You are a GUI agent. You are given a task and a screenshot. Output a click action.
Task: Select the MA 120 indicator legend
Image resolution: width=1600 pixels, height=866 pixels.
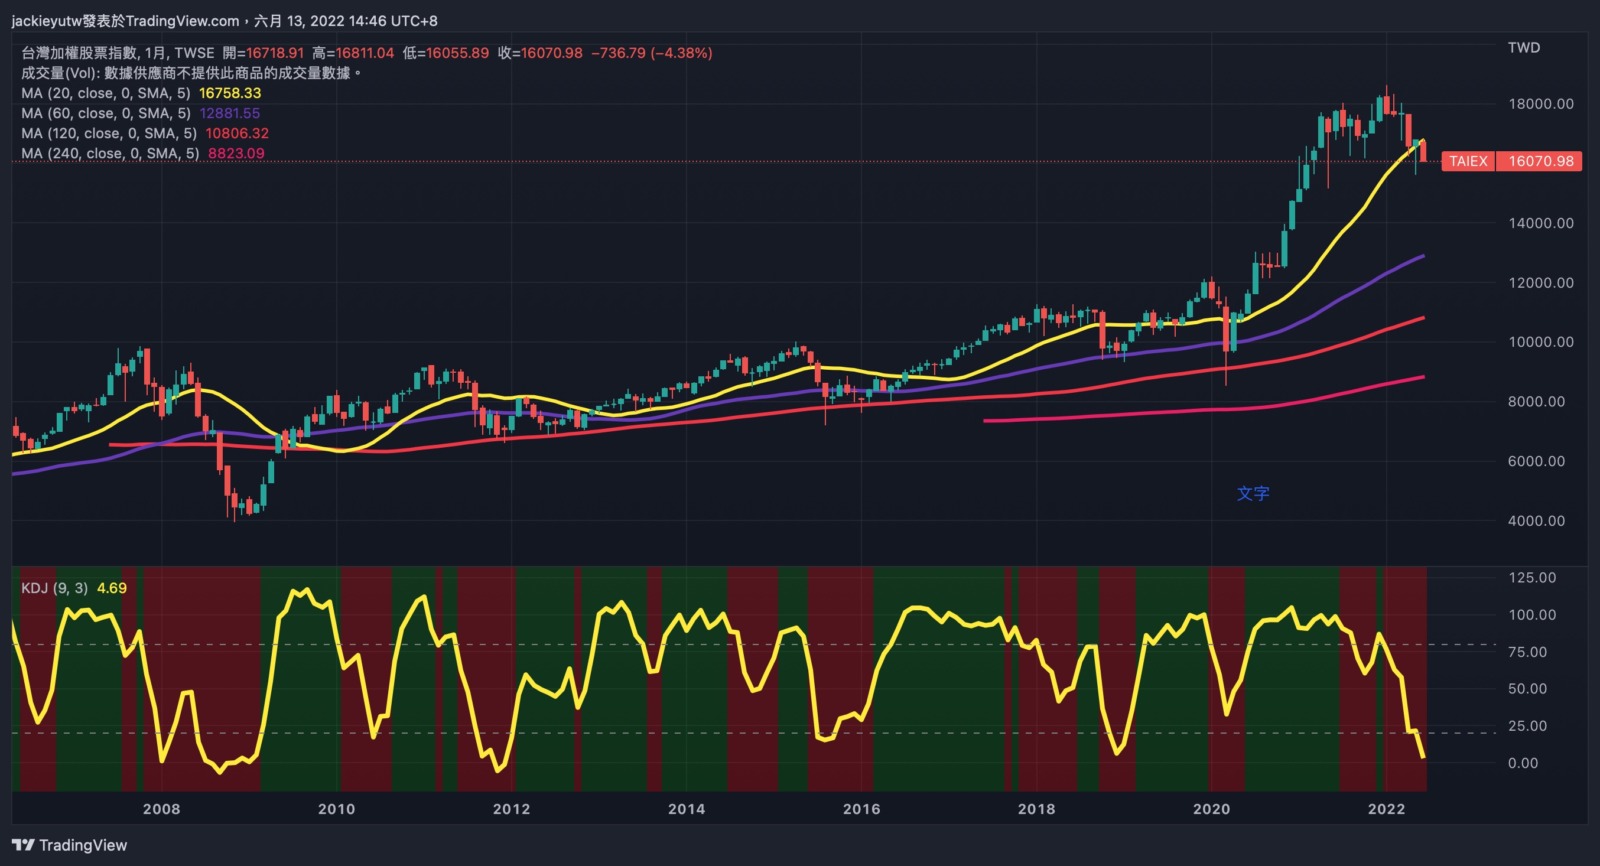[108, 133]
